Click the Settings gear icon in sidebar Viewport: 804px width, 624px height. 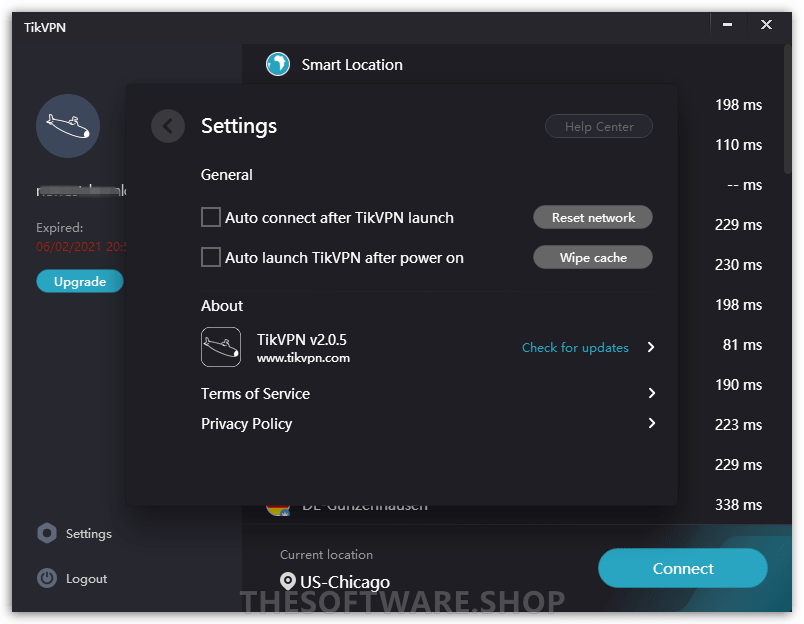pos(46,533)
